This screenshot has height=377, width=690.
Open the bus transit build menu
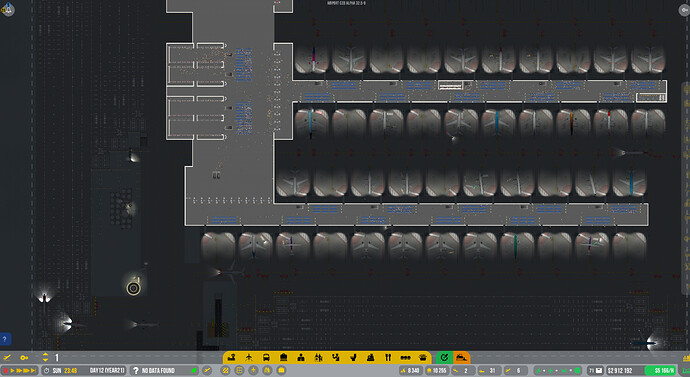(x=266, y=357)
